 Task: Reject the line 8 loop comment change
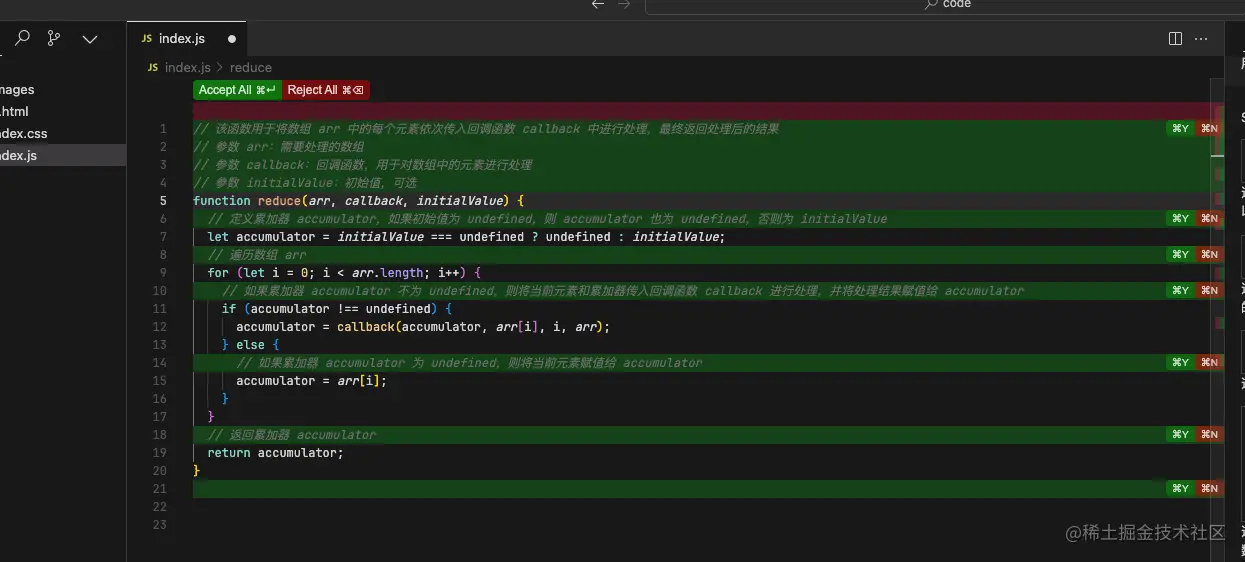(1209, 254)
